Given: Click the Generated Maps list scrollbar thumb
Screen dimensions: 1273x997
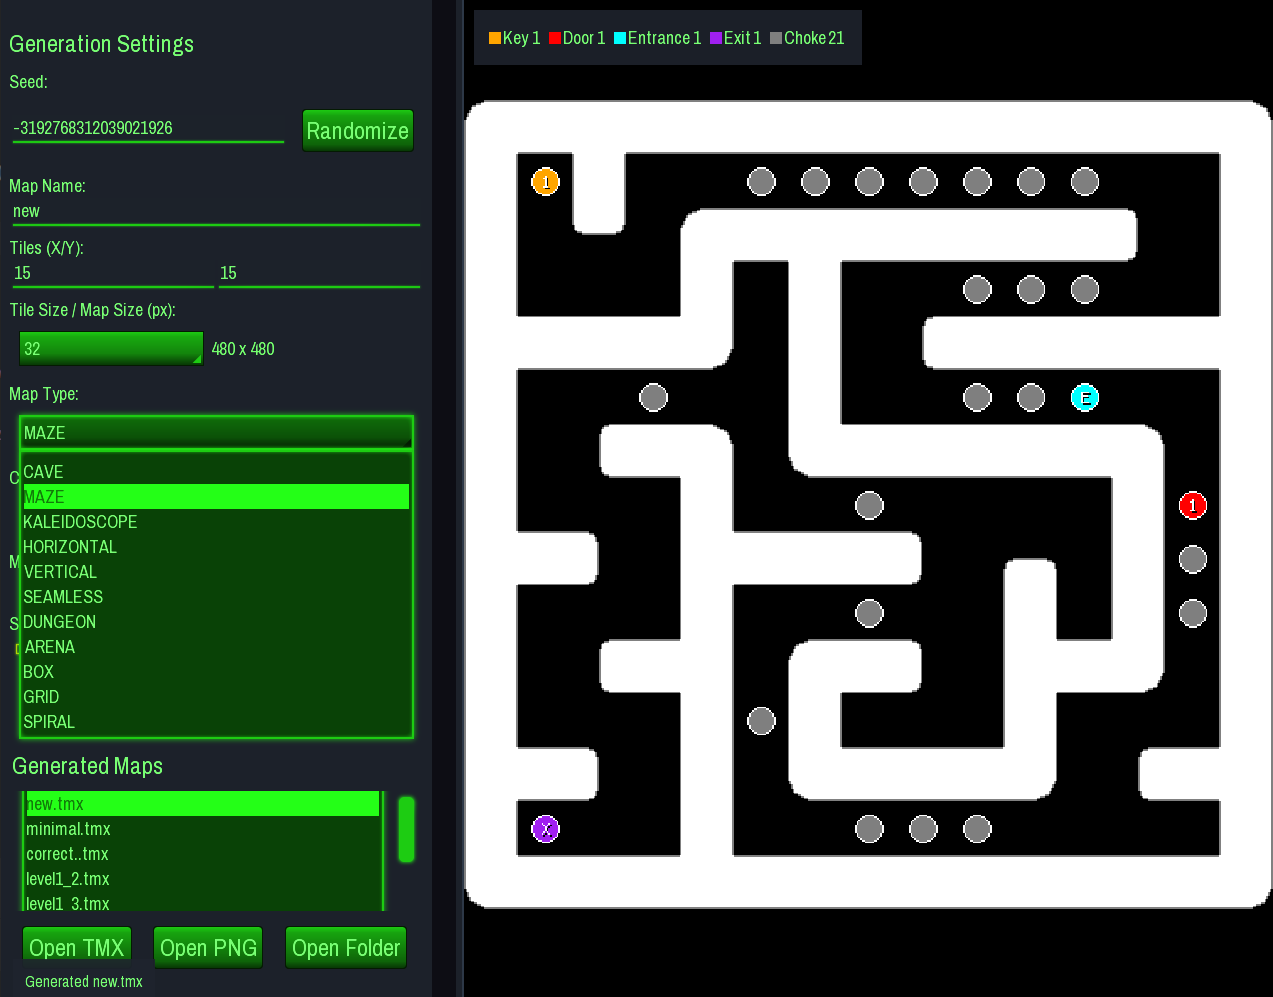Looking at the screenshot, I should [x=406, y=829].
